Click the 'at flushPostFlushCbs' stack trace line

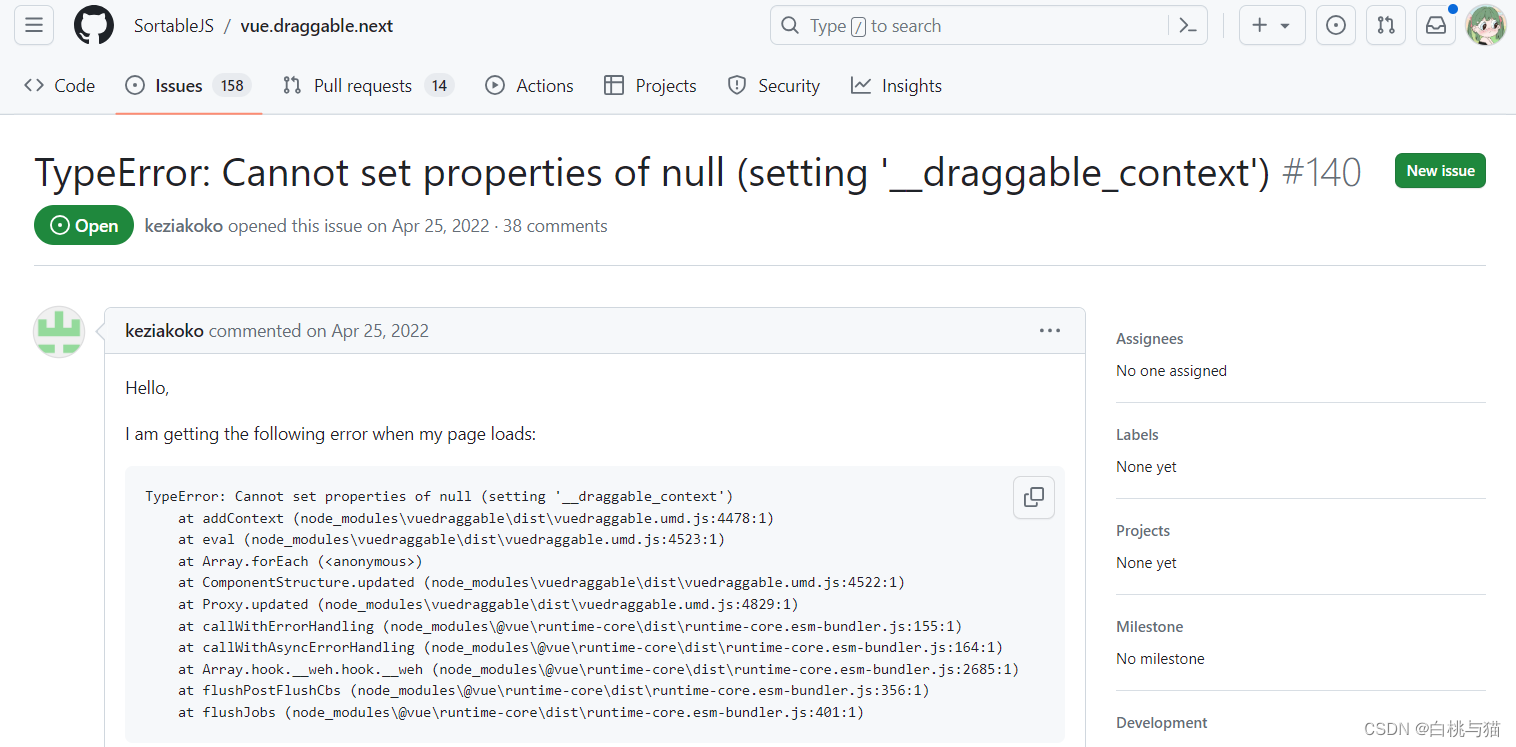554,690
